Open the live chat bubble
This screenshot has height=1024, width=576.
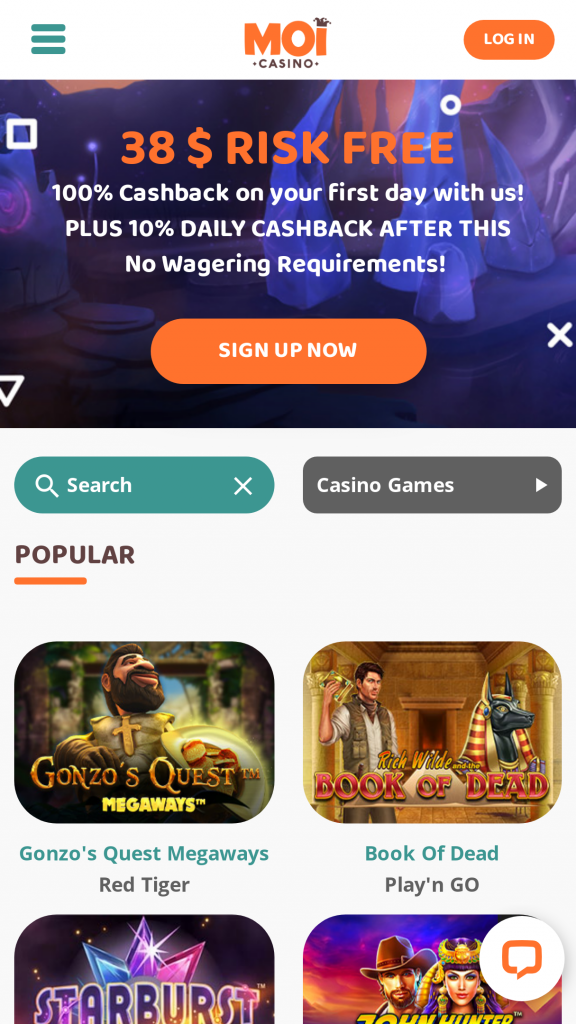pos(521,958)
